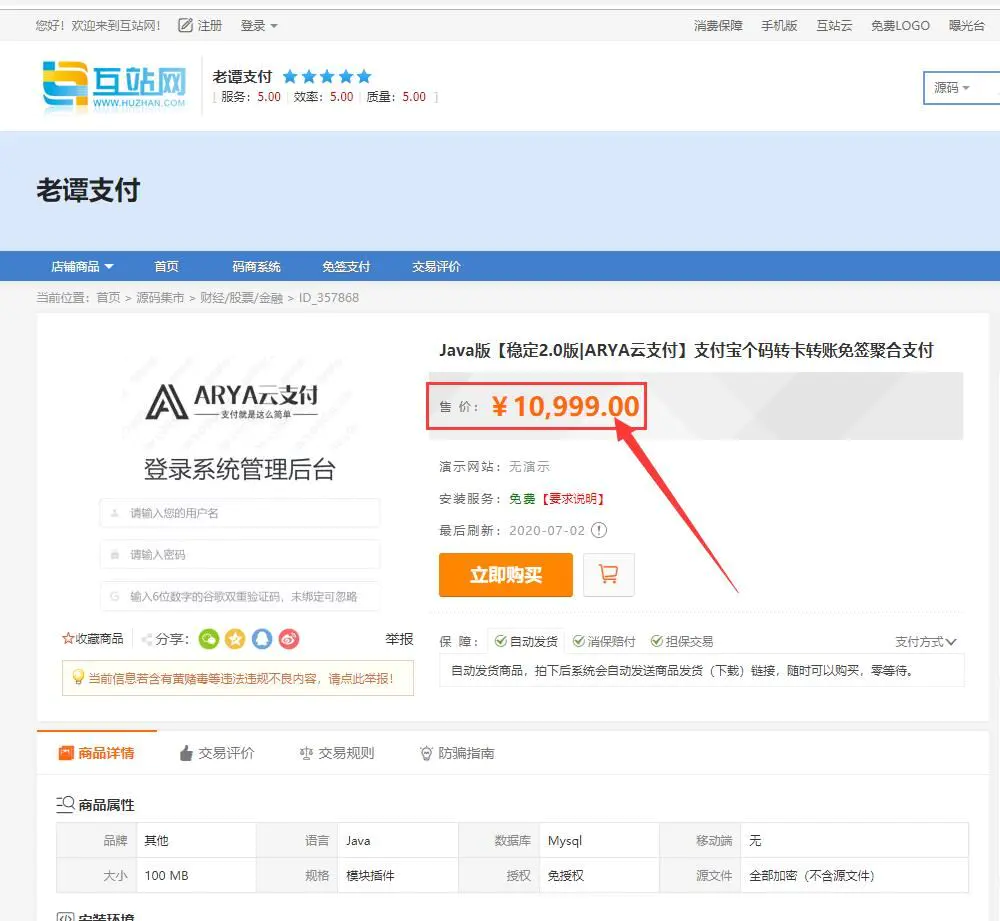Click the username input field on login form
The width and height of the screenshot is (1000, 921).
point(239,512)
